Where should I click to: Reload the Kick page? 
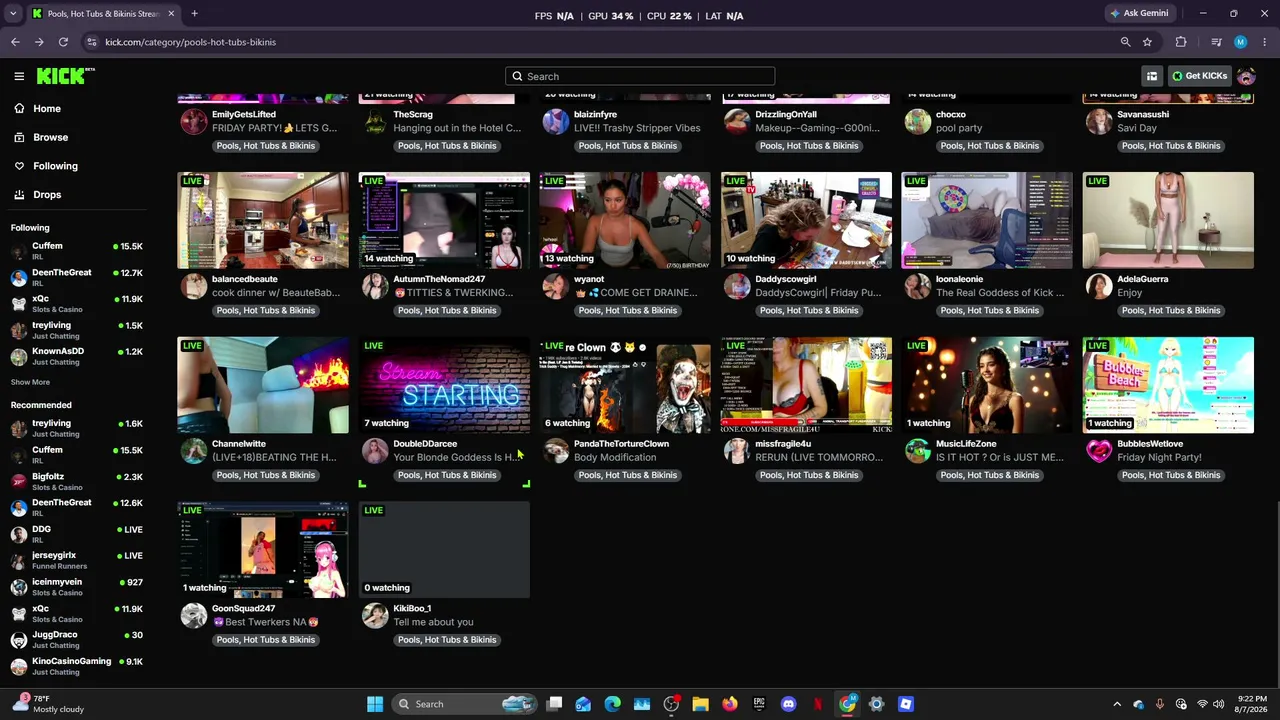[x=63, y=42]
